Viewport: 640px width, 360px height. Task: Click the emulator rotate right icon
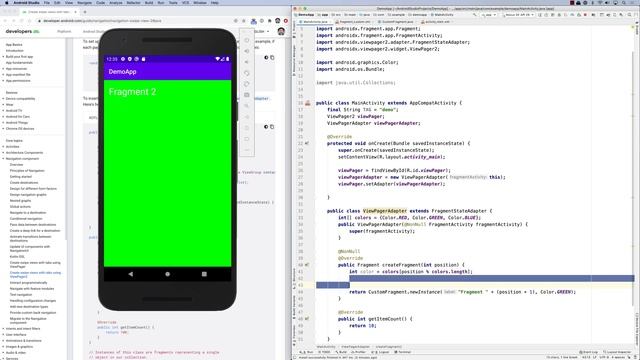pyautogui.click(x=247, y=84)
